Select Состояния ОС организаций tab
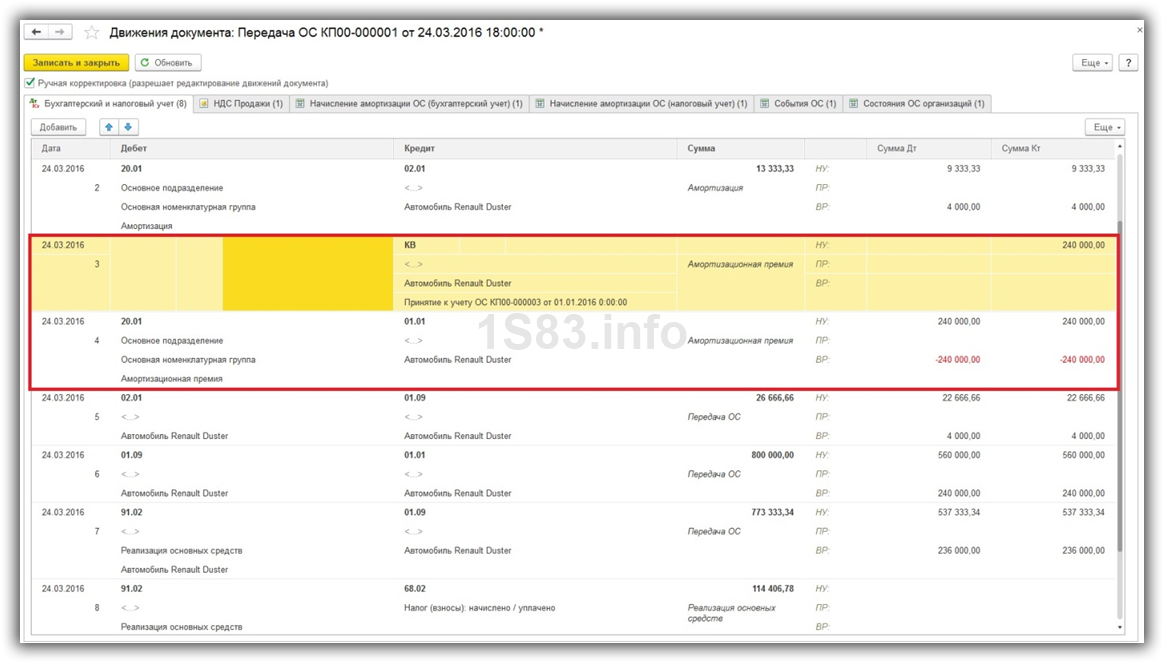The image size is (1164, 663). [917, 103]
